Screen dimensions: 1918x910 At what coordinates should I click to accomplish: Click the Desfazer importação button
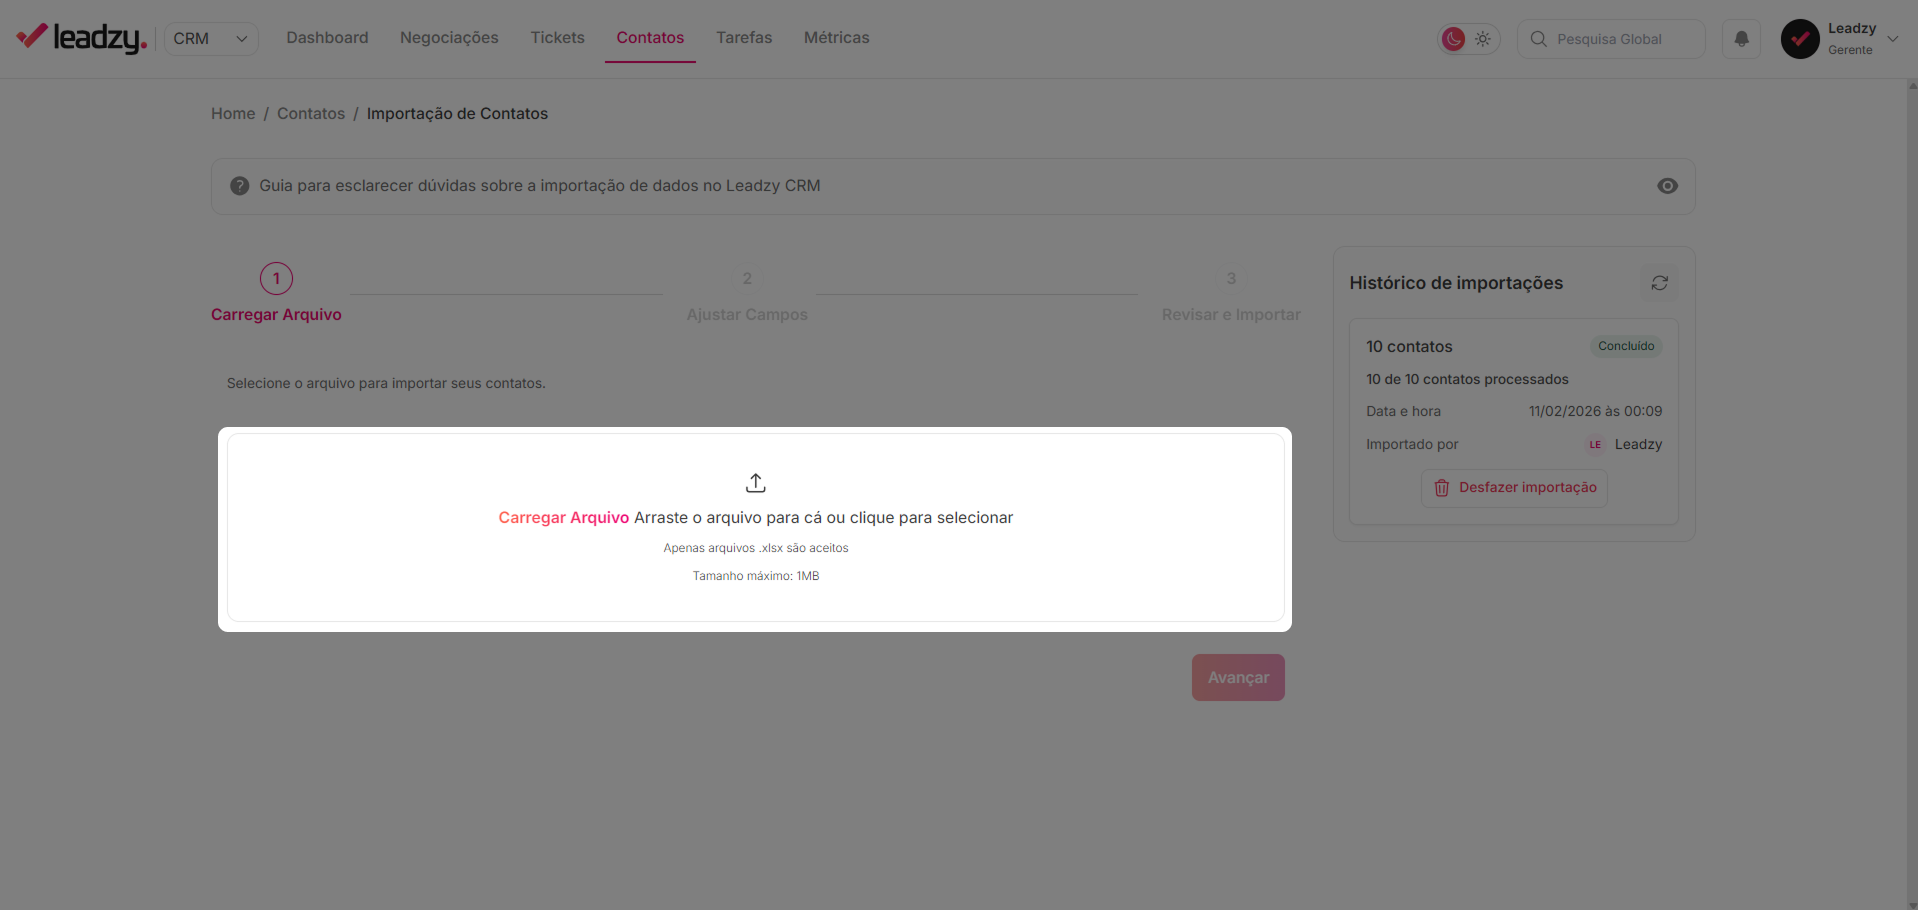[x=1514, y=488]
